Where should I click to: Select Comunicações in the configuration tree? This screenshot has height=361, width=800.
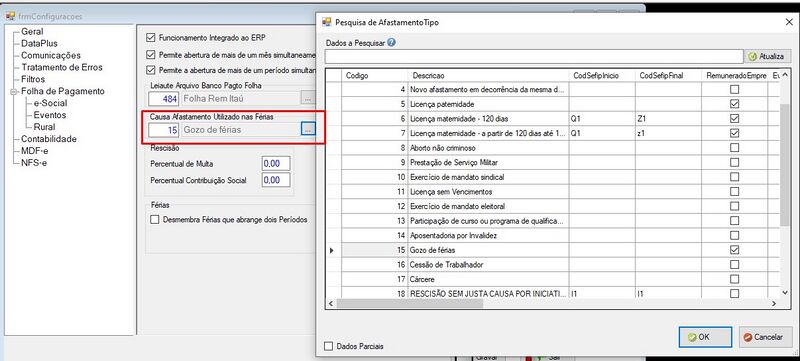(x=51, y=56)
